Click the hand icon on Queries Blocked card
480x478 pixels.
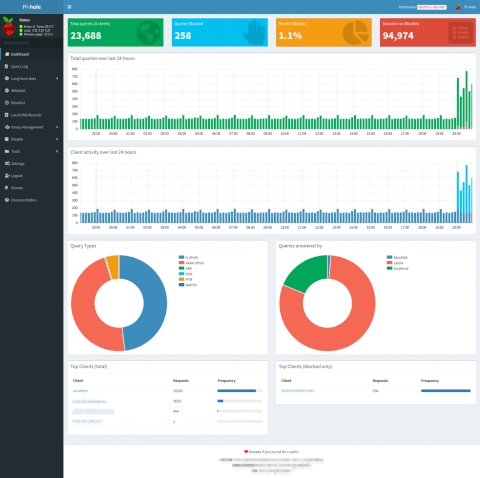coord(254,33)
